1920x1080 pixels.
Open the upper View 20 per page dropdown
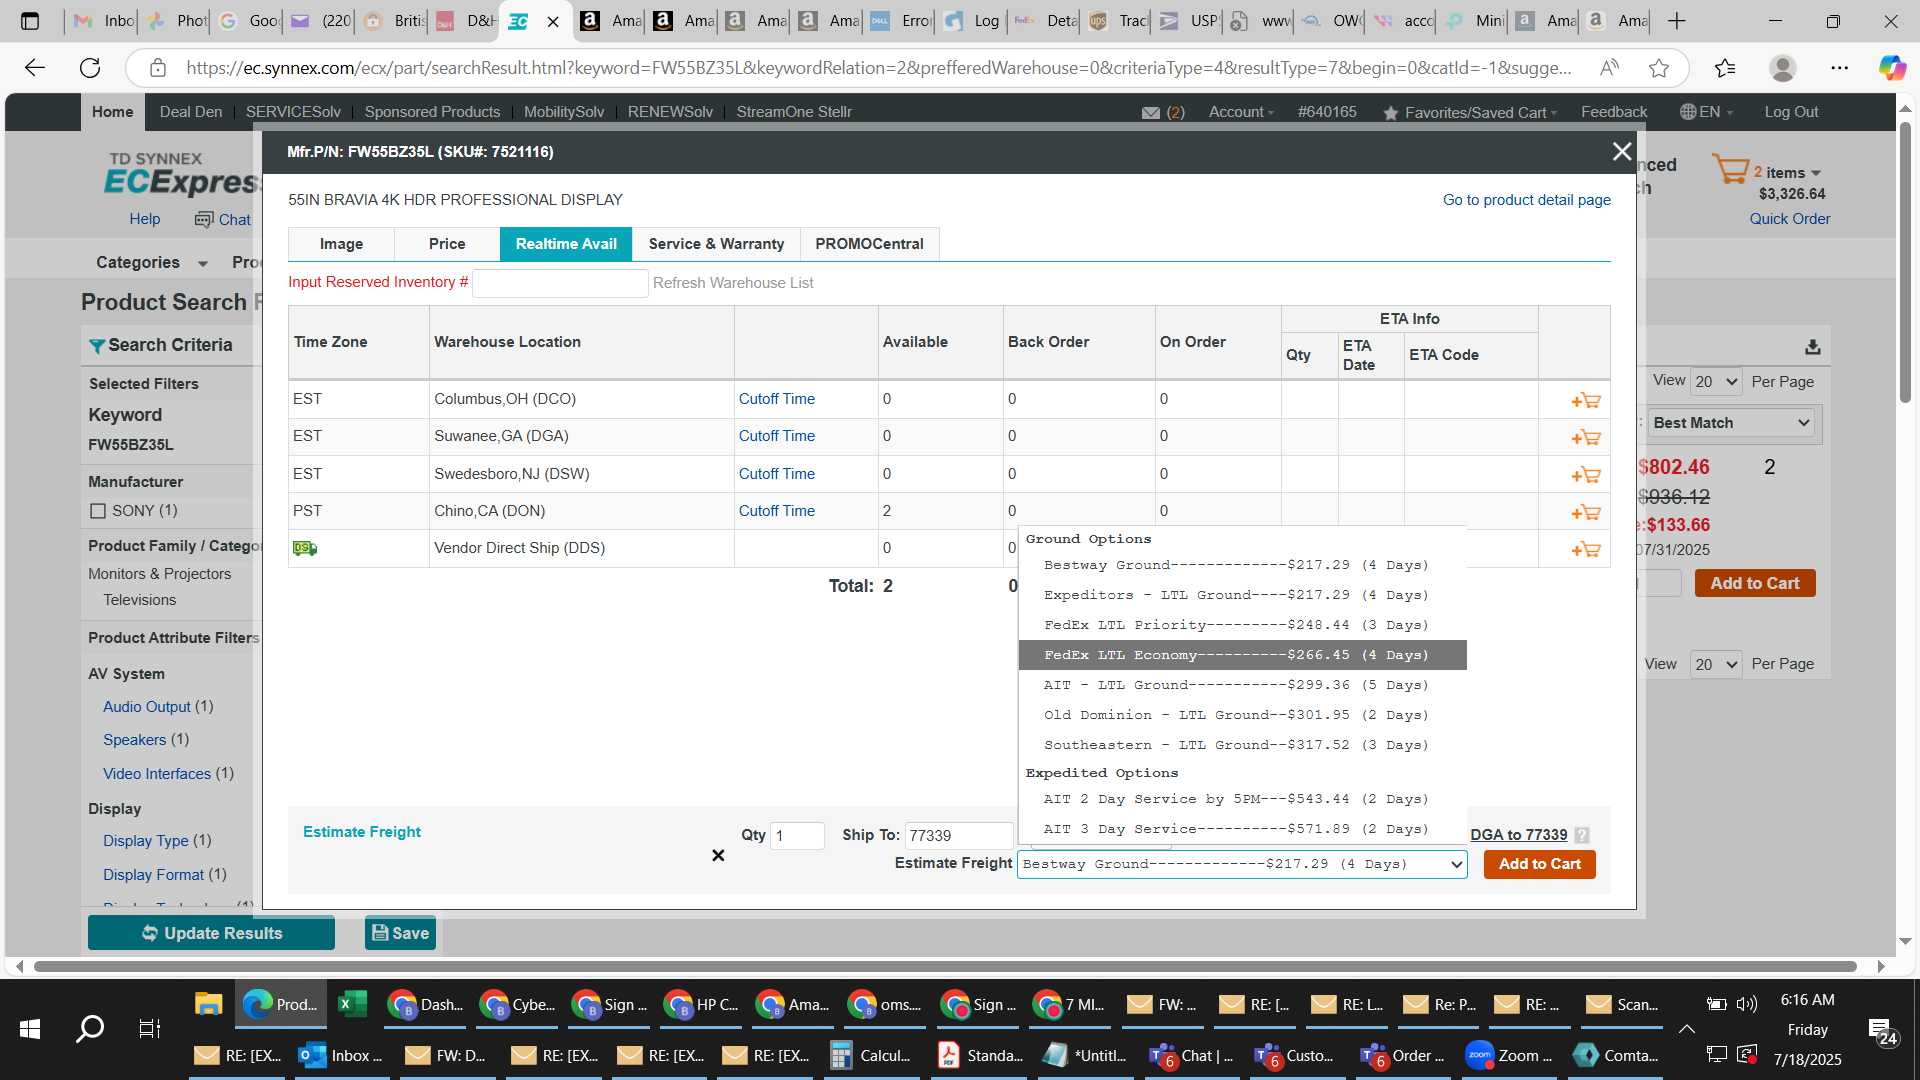(x=1716, y=382)
